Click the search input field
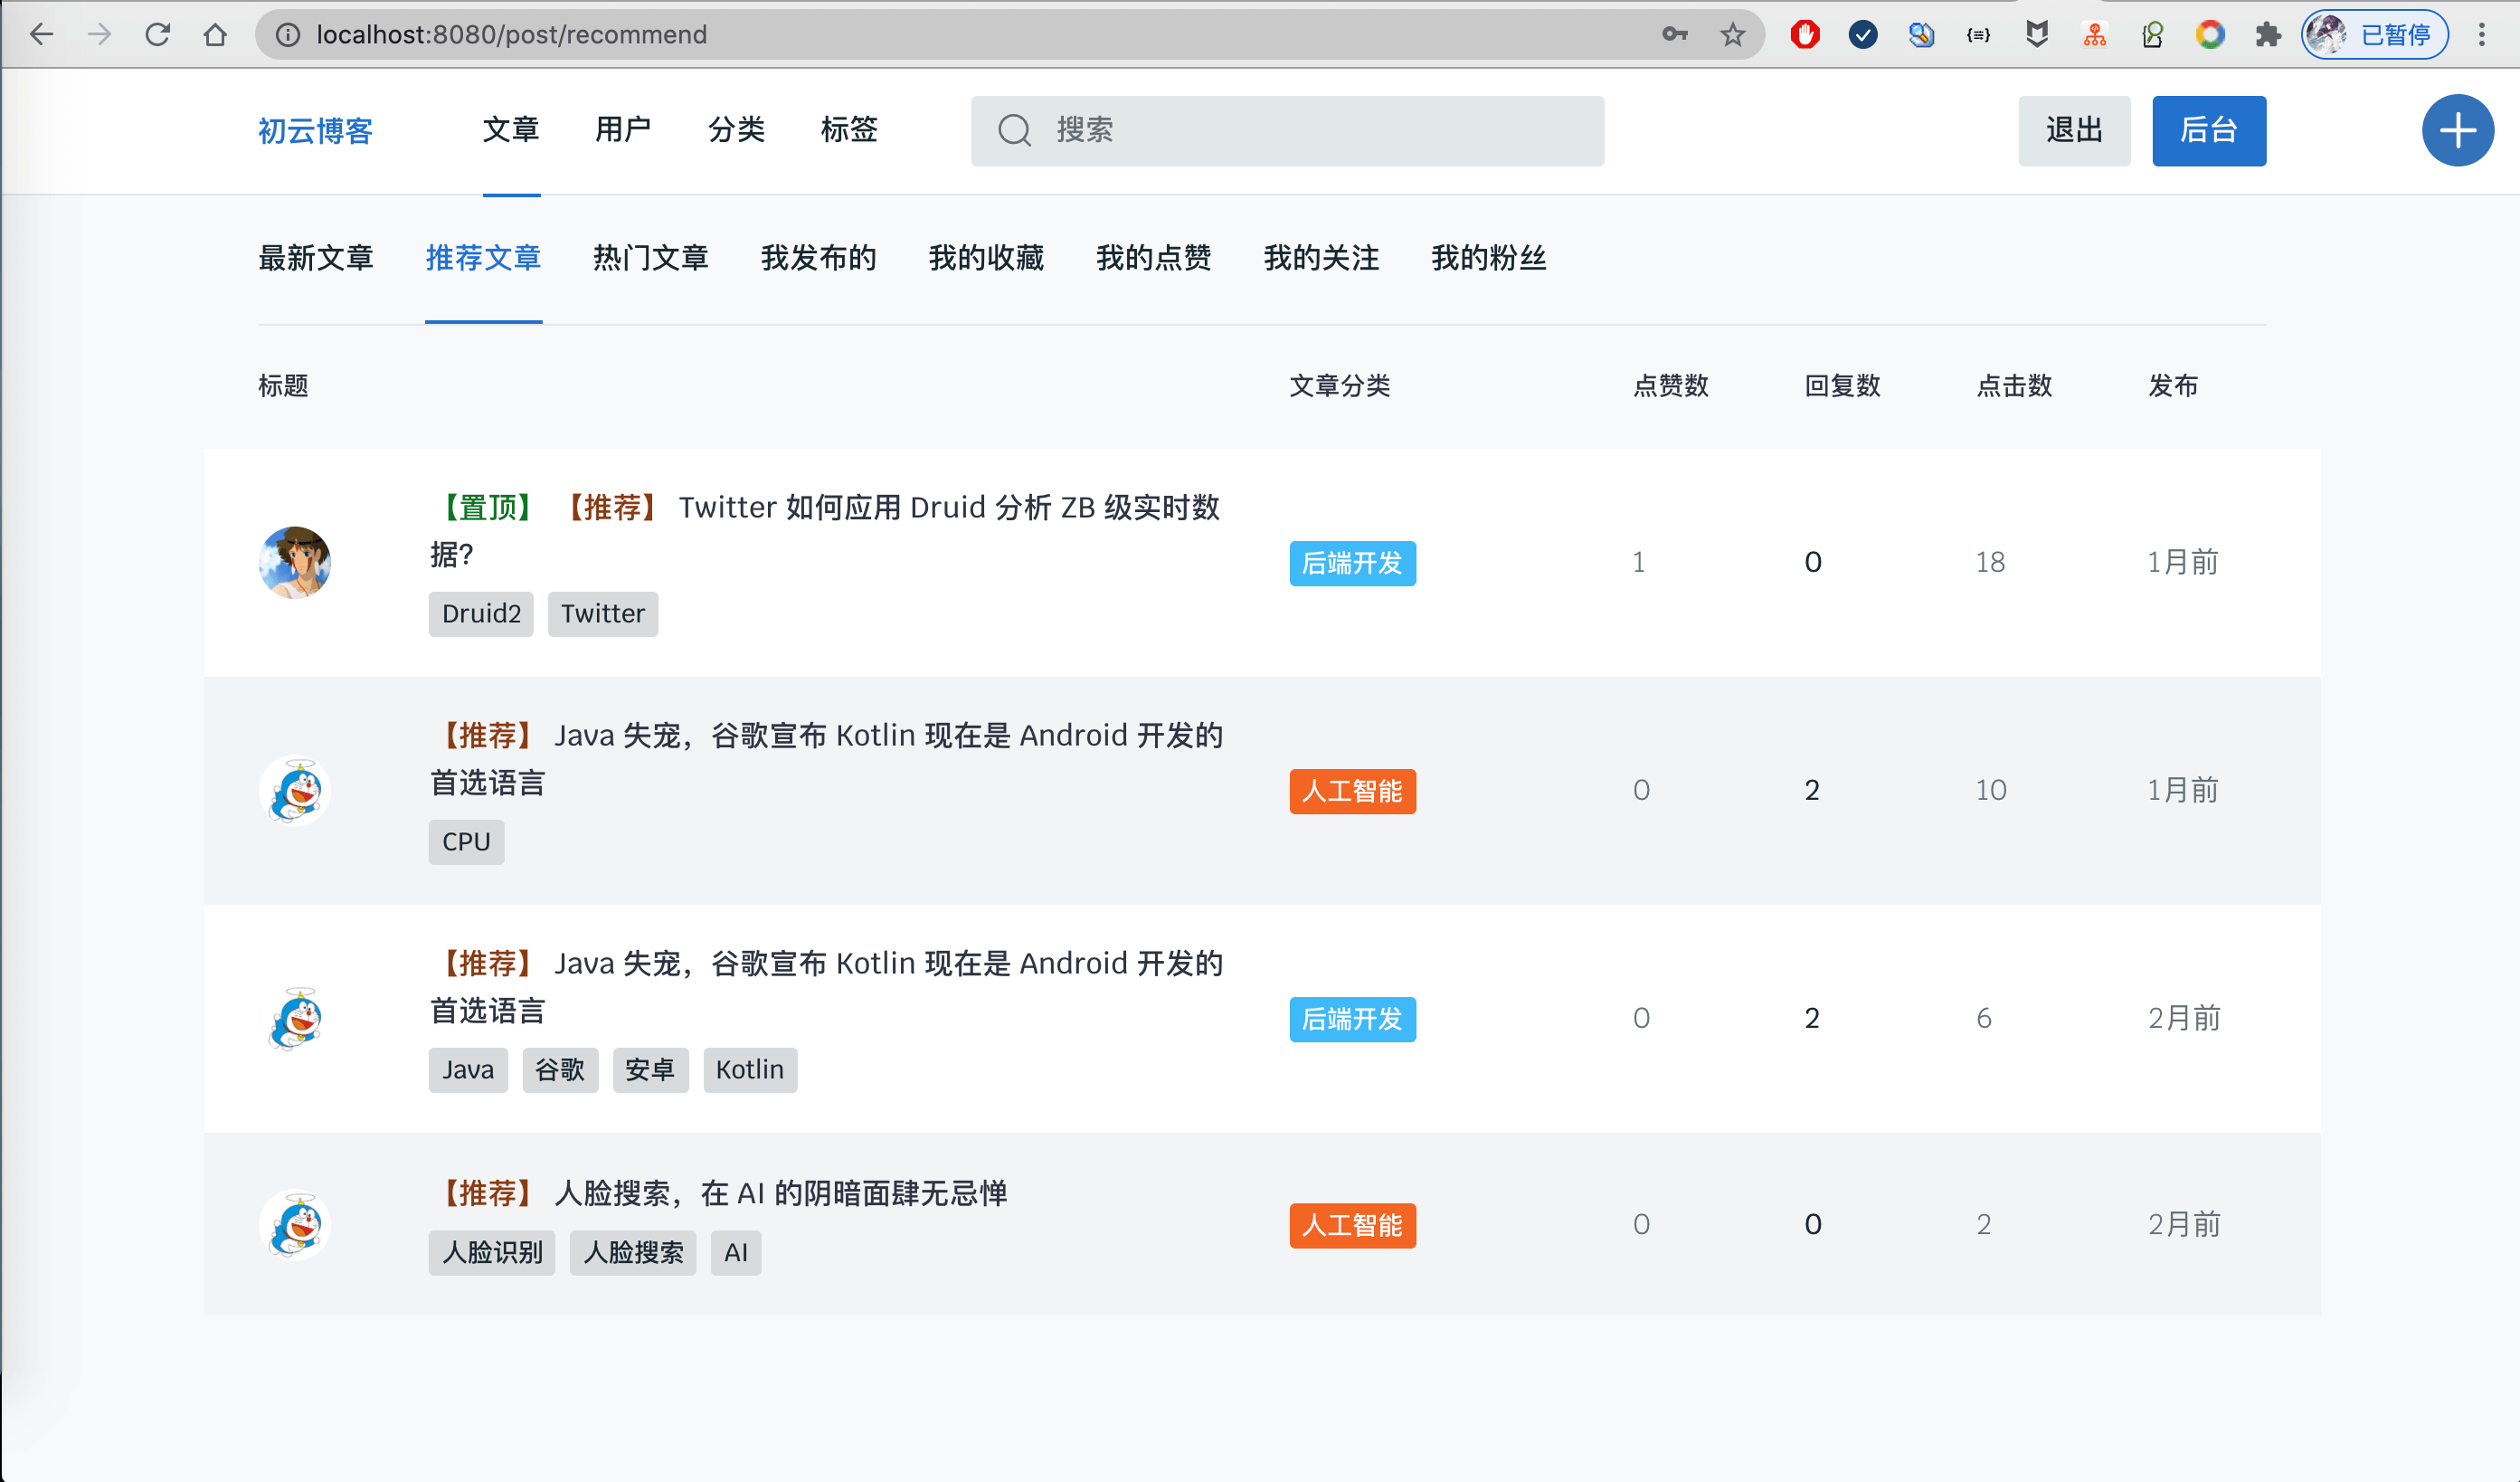The height and width of the screenshot is (1482, 2520). [x=1289, y=128]
